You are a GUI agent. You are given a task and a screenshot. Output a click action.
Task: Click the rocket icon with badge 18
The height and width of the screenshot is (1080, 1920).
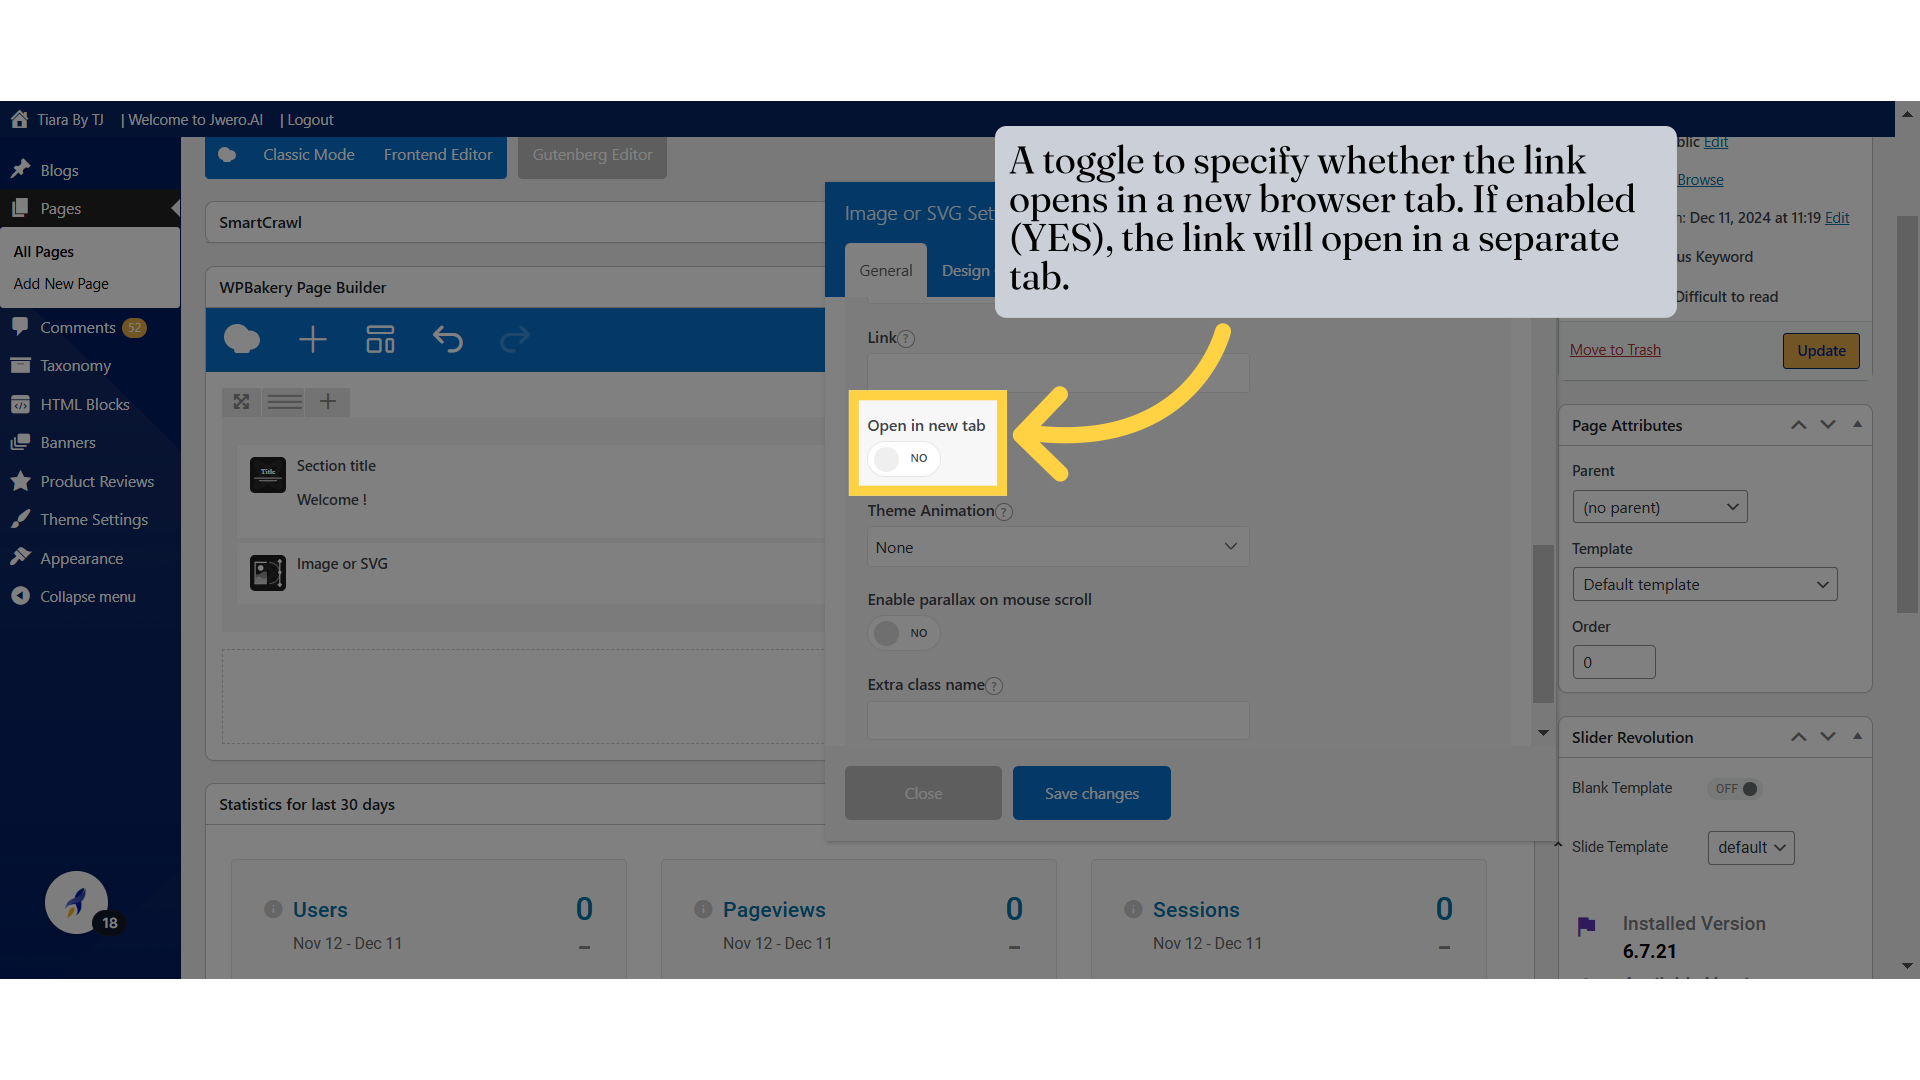click(77, 902)
